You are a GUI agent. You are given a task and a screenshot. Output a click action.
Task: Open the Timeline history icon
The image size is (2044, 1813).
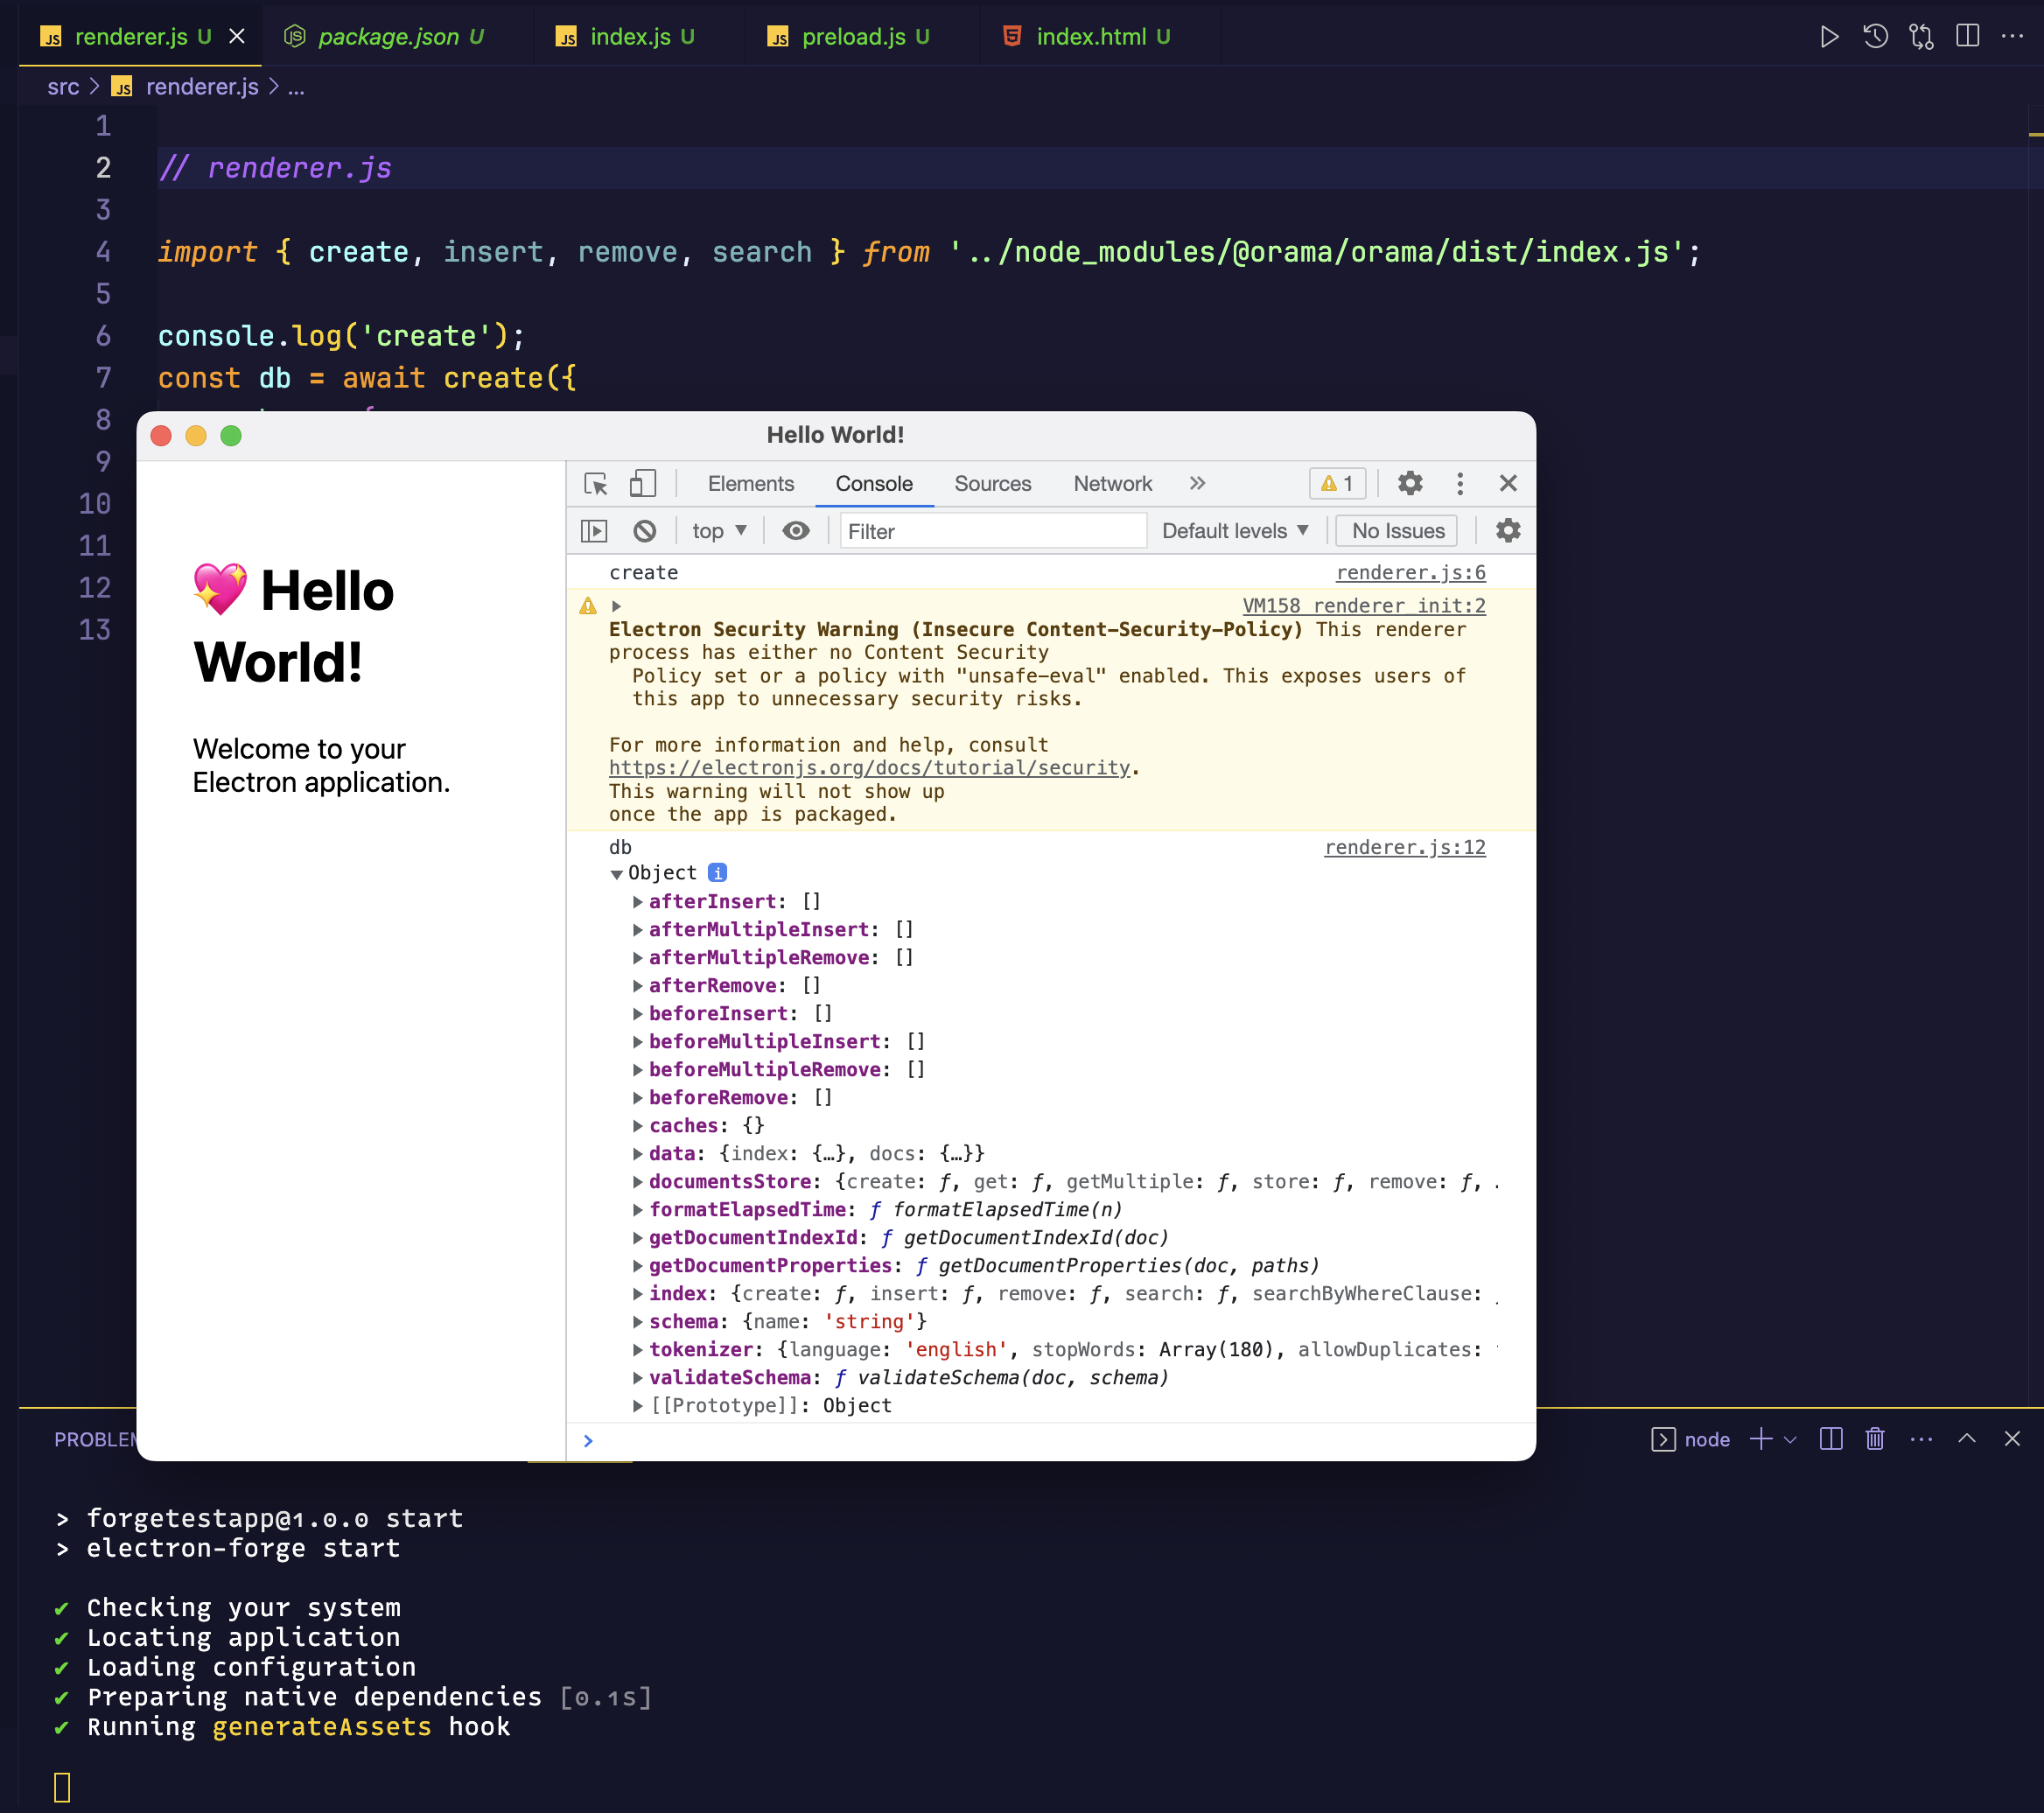coord(1876,37)
